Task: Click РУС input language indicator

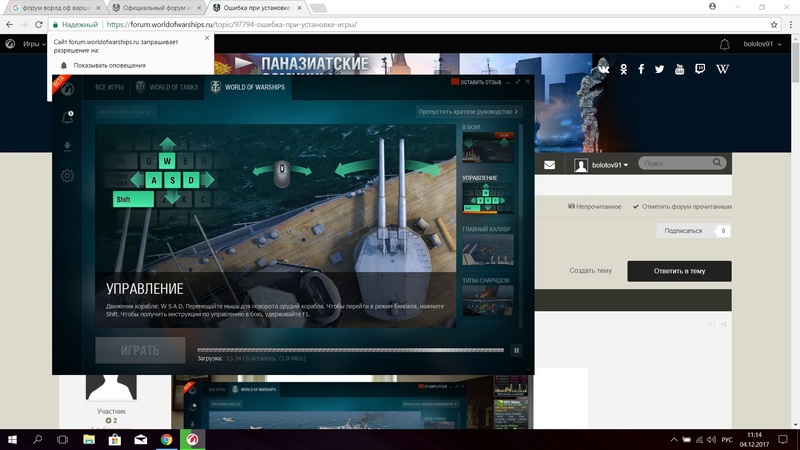Action: point(727,440)
